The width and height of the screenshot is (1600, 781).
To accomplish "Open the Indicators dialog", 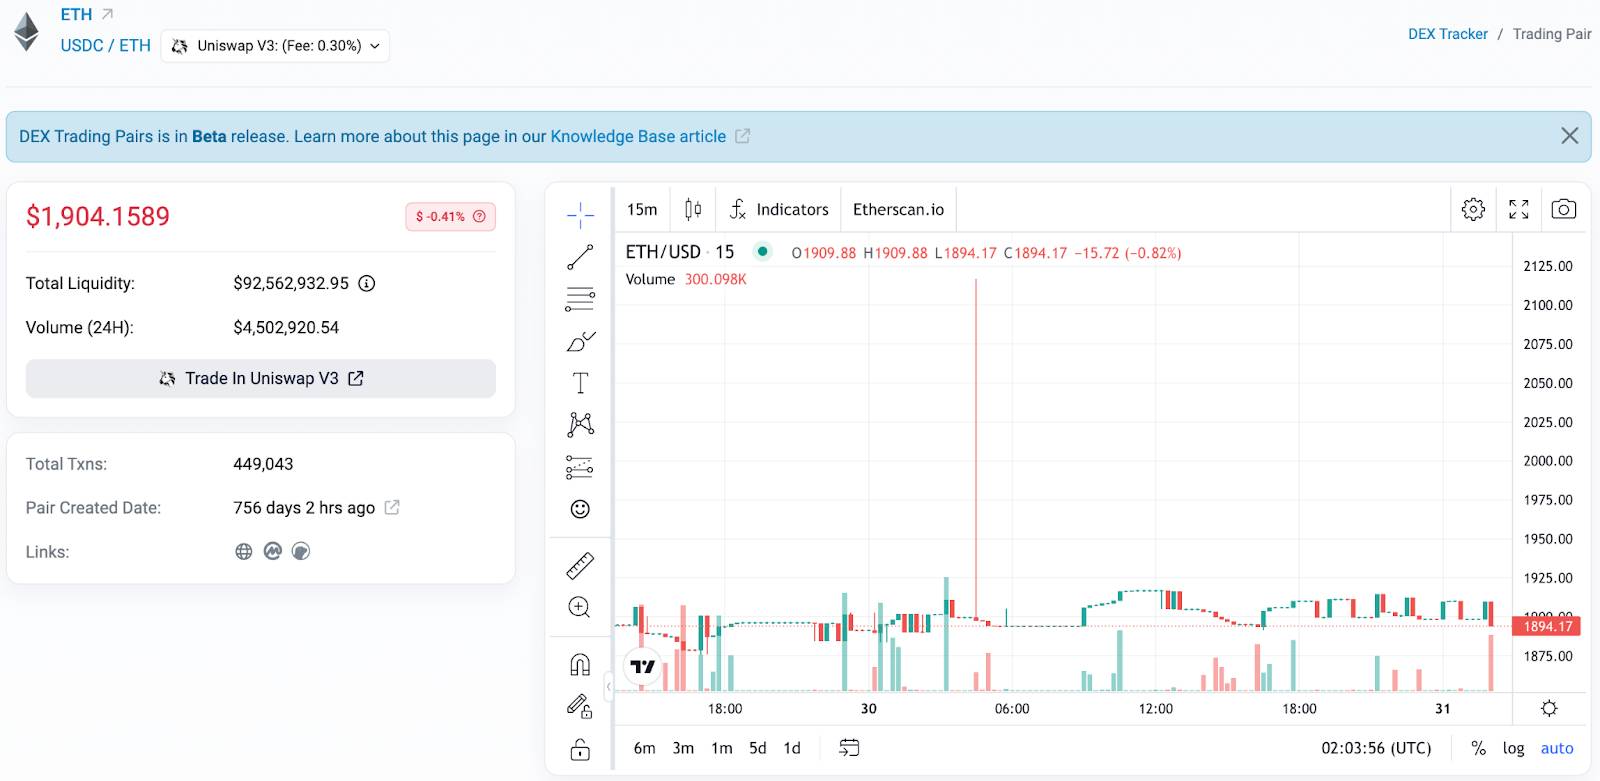I will pos(779,209).
